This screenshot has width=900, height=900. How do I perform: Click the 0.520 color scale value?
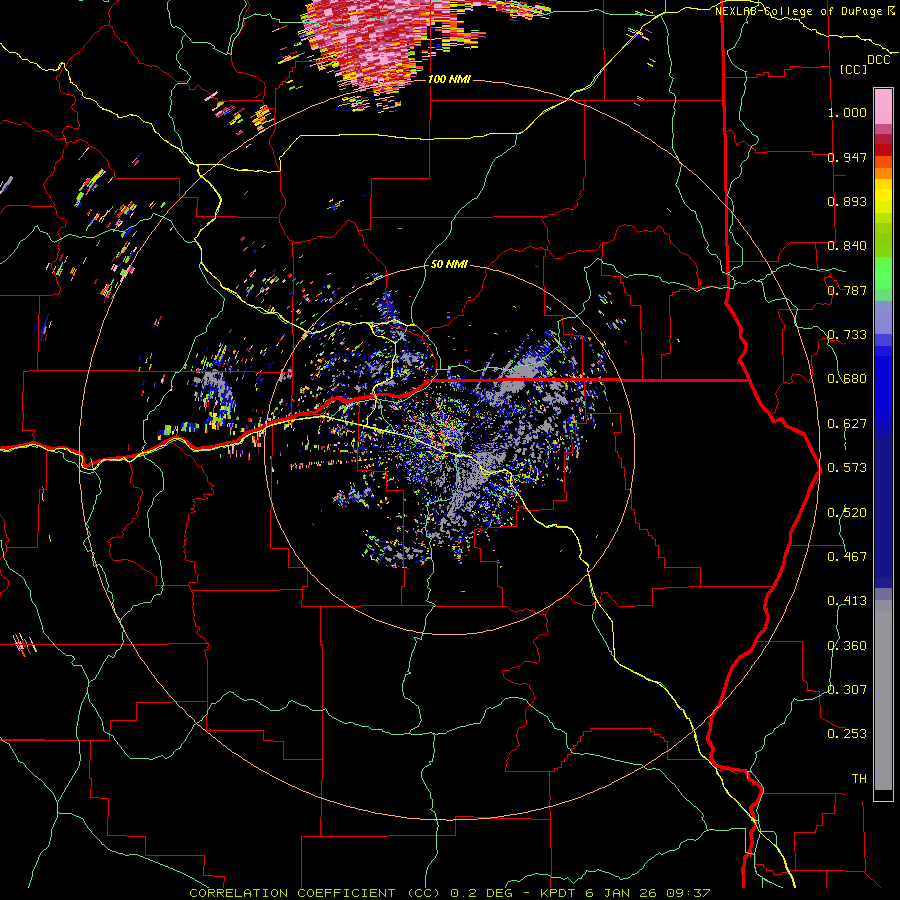click(x=847, y=513)
